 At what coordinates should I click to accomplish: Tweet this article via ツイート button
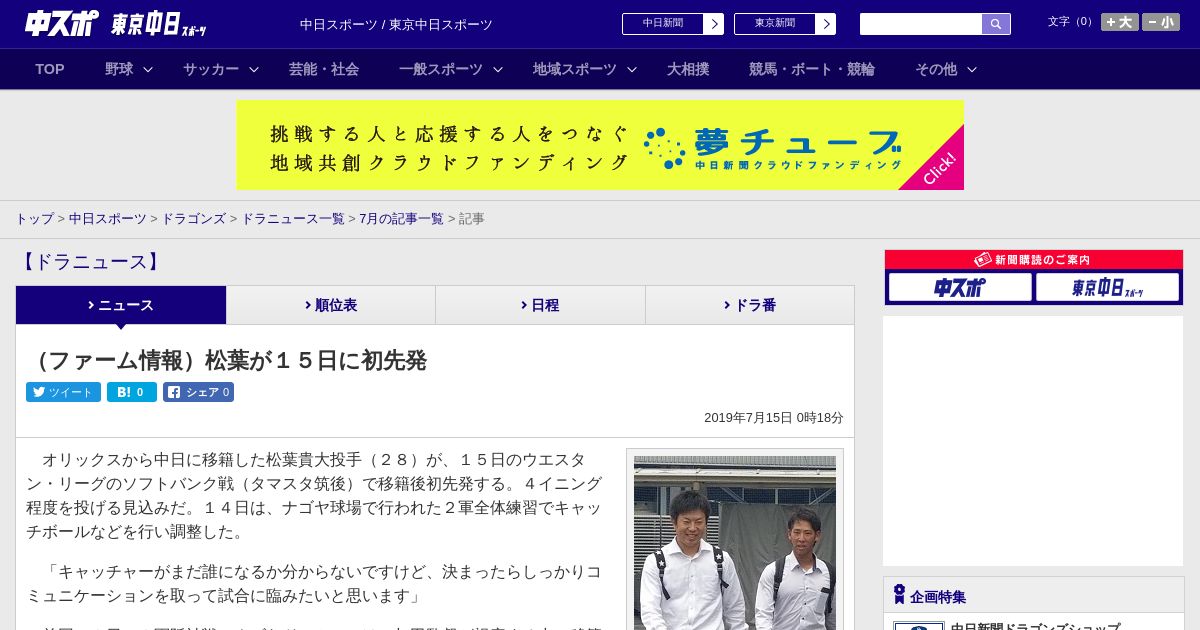(x=63, y=392)
